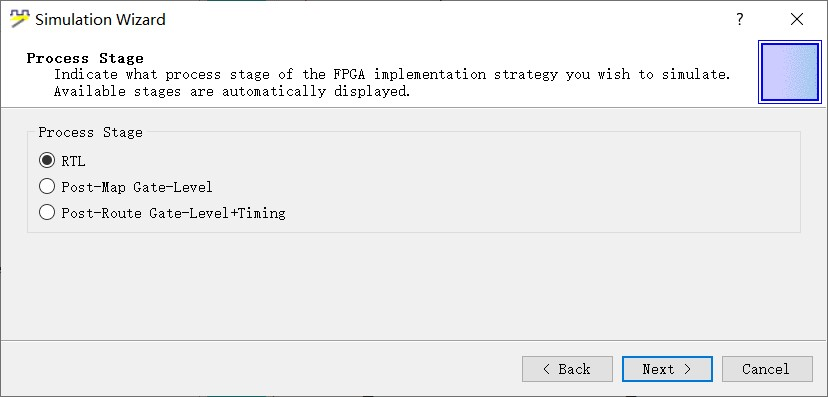This screenshot has width=828, height=397.
Task: Click the Simulation Wizard window title text
Action: [x=100, y=20]
